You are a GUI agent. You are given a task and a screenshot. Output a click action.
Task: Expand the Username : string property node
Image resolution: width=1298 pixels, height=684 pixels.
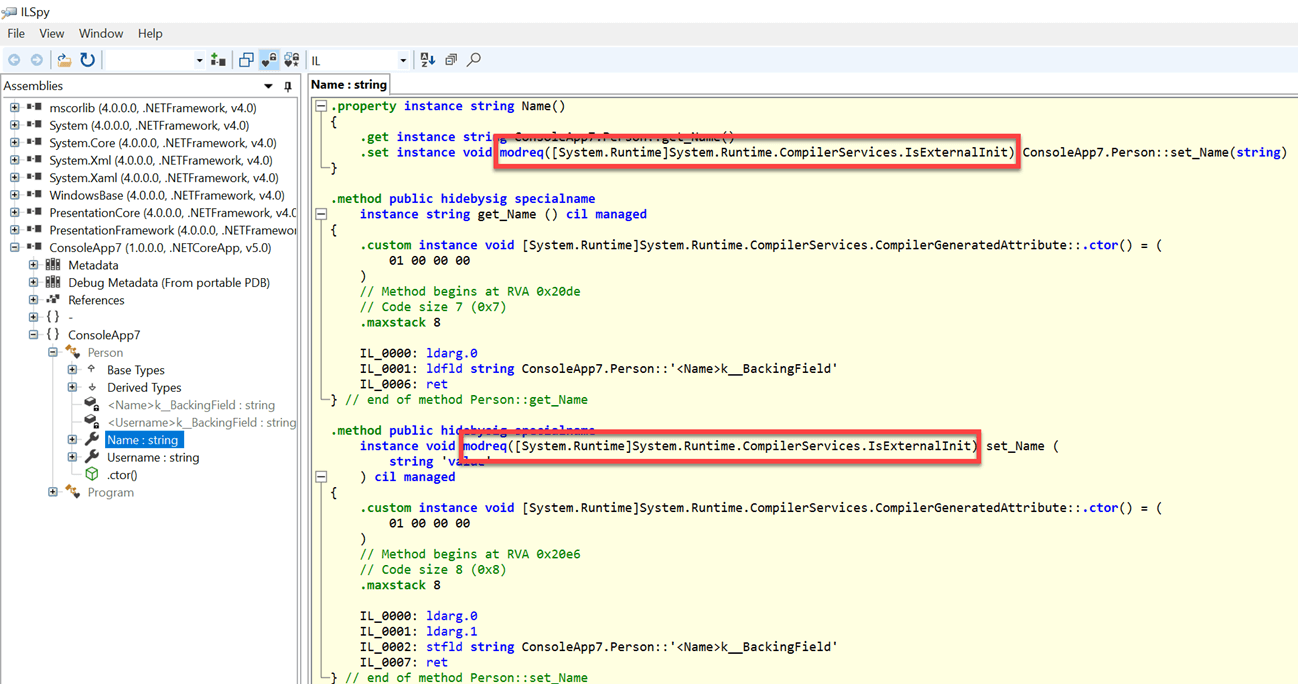(72, 457)
